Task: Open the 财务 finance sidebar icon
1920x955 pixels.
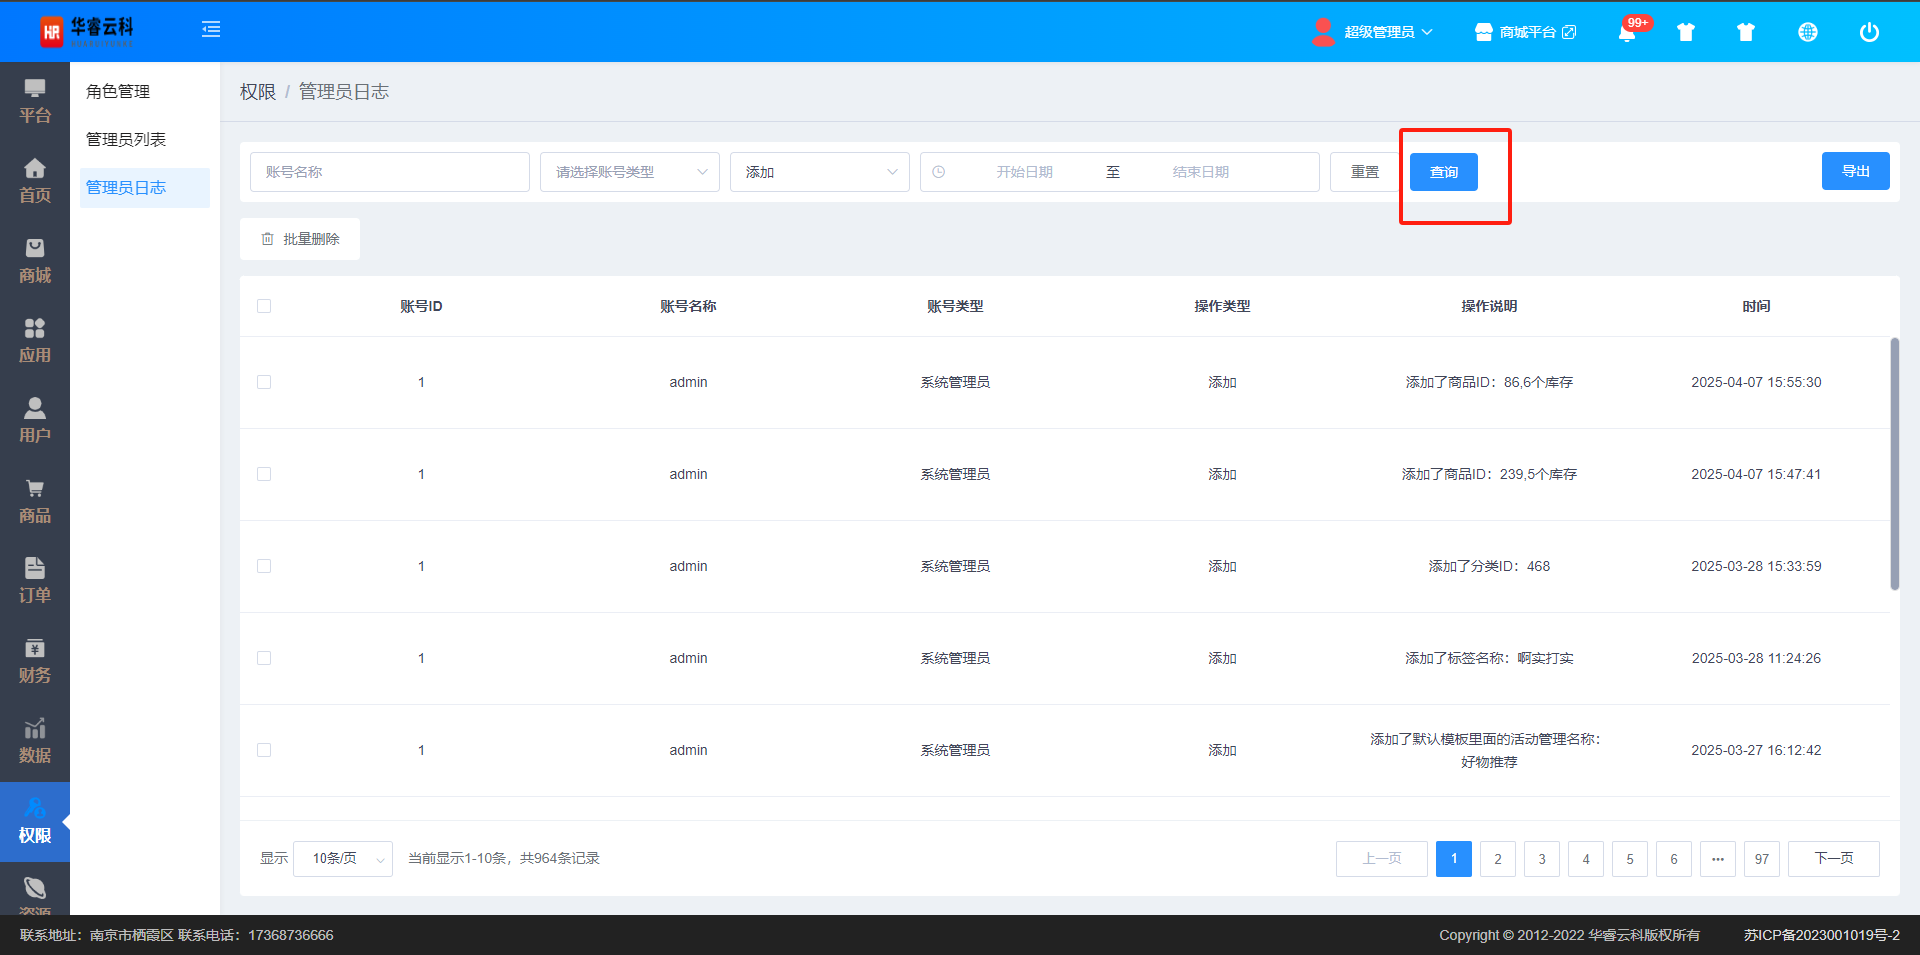Action: (x=35, y=661)
